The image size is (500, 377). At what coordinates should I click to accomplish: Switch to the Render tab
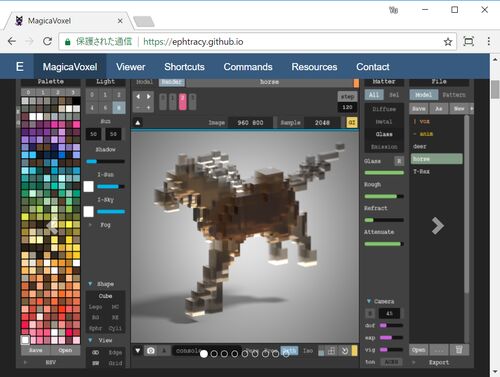coord(172,82)
